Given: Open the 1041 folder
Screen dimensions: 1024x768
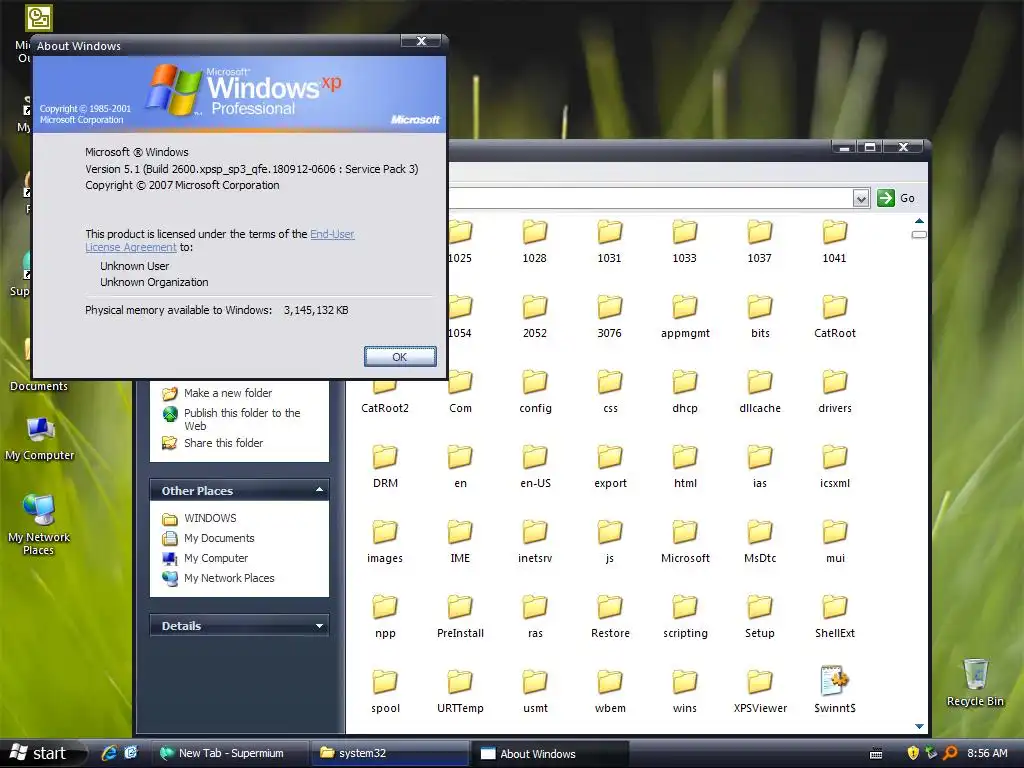Looking at the screenshot, I should (835, 240).
